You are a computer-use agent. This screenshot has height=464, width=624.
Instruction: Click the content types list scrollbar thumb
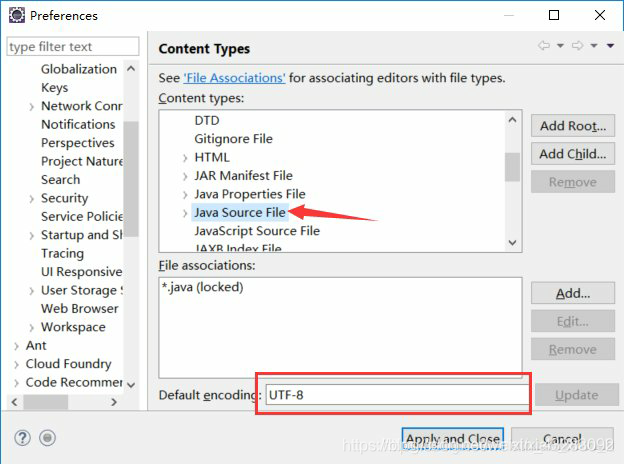pyautogui.click(x=512, y=167)
